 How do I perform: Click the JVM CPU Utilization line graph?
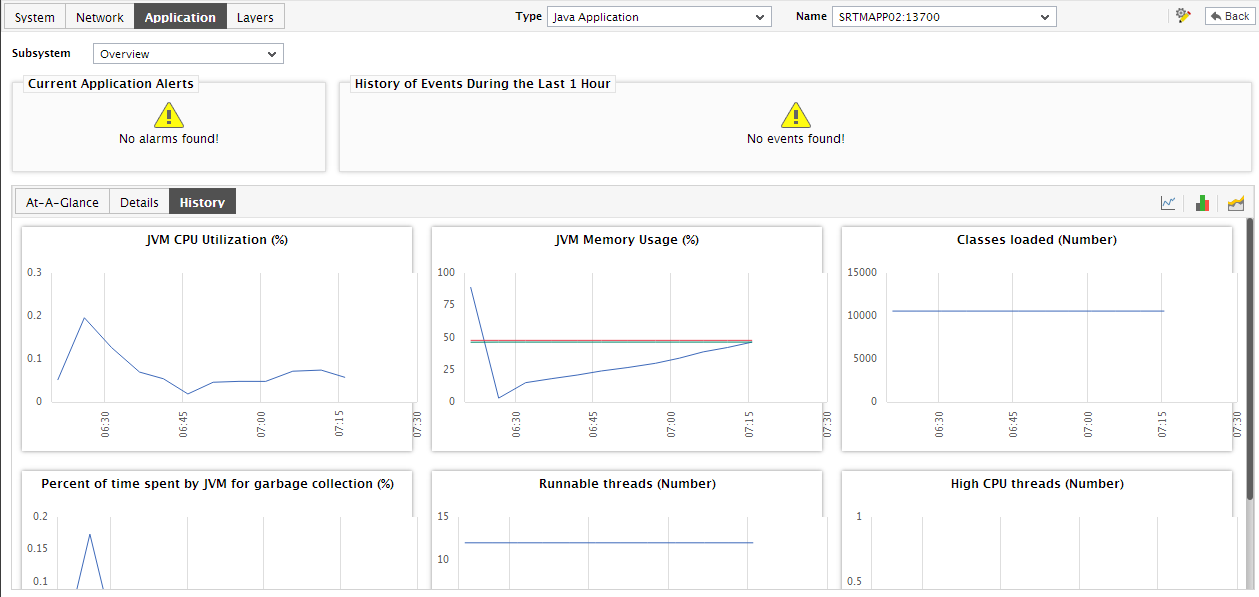click(201, 356)
